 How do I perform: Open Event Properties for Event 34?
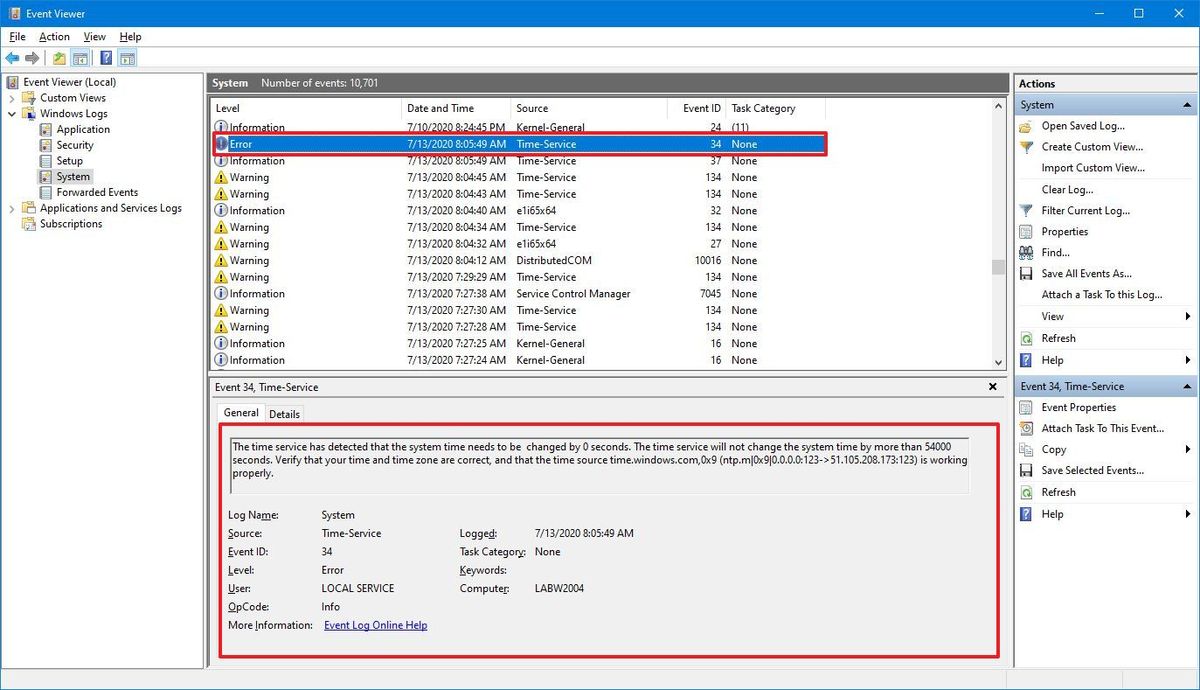(1077, 407)
